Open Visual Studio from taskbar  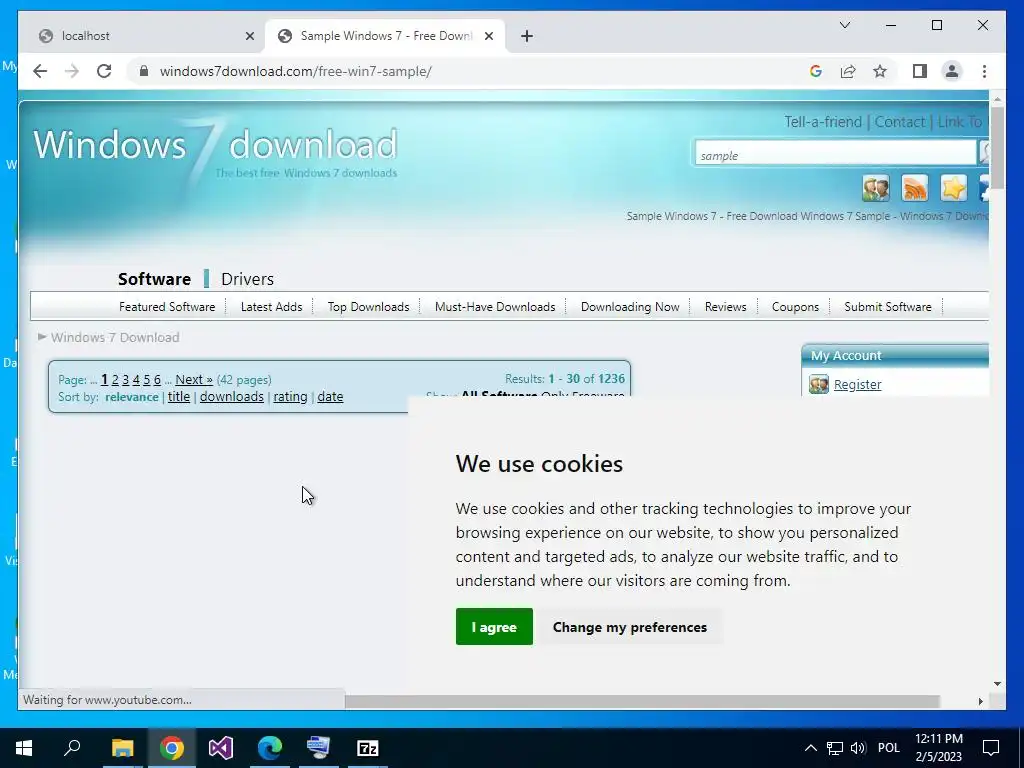(221, 748)
